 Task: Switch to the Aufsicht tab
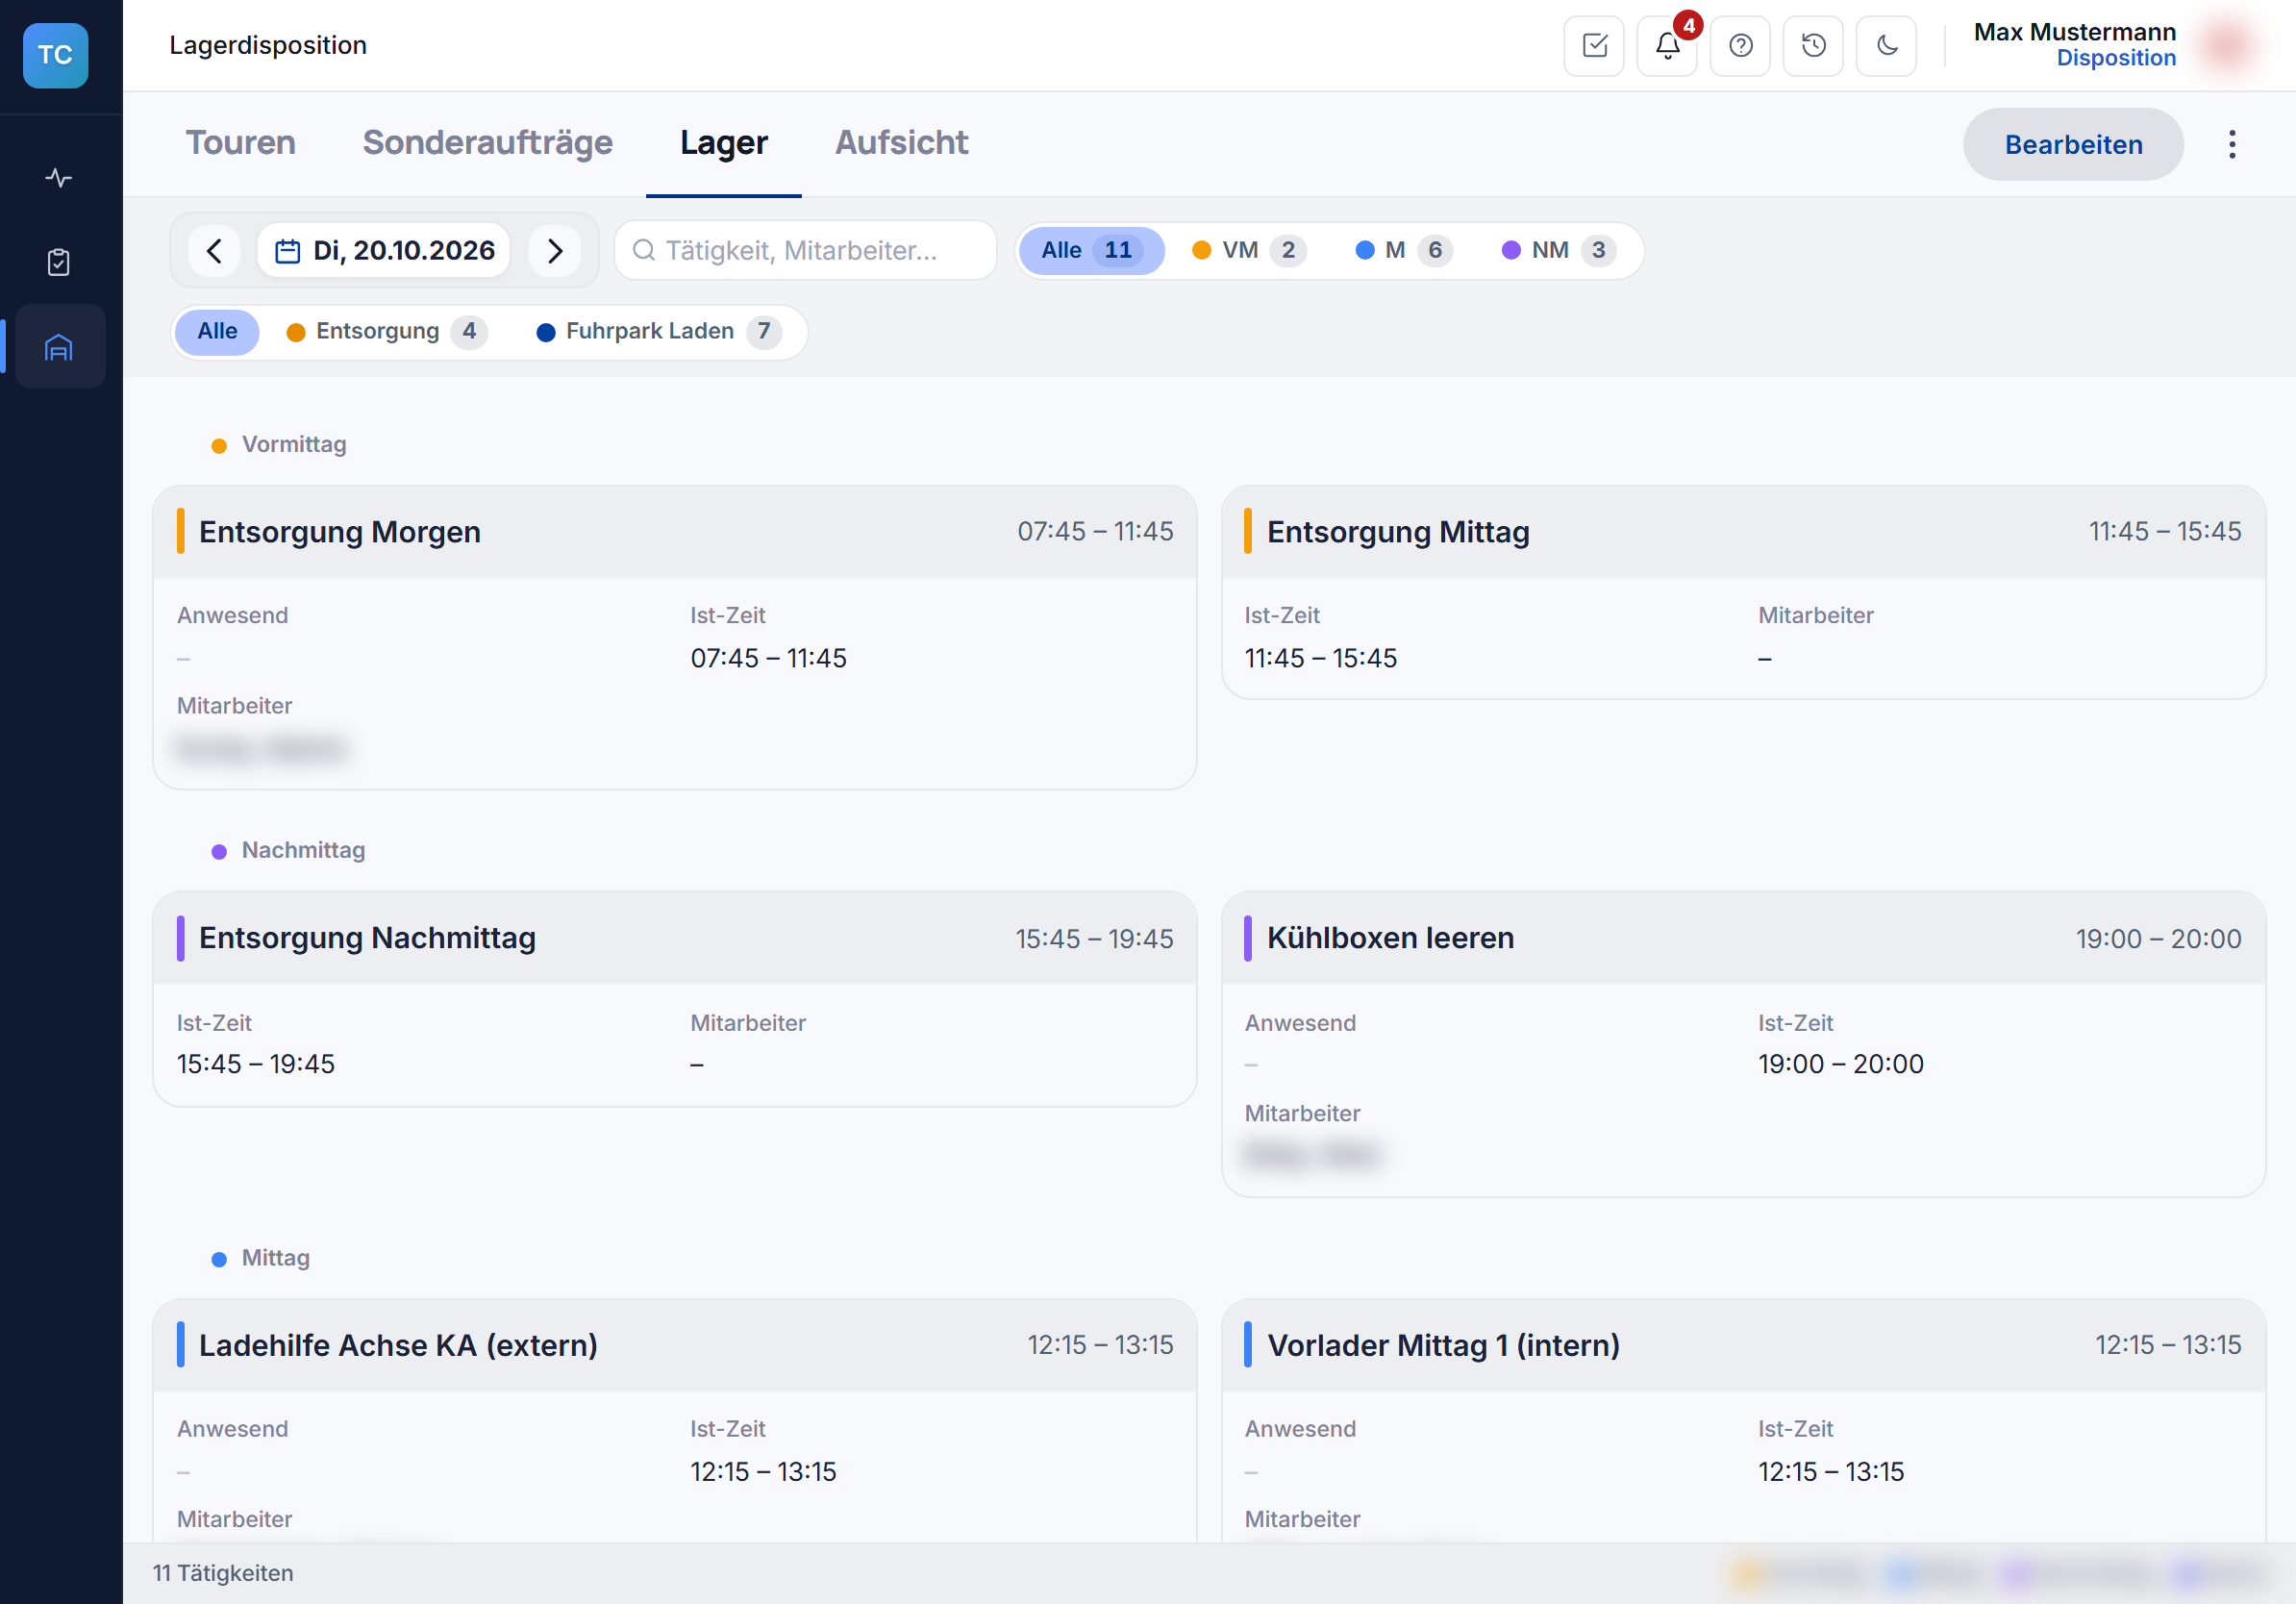902,143
